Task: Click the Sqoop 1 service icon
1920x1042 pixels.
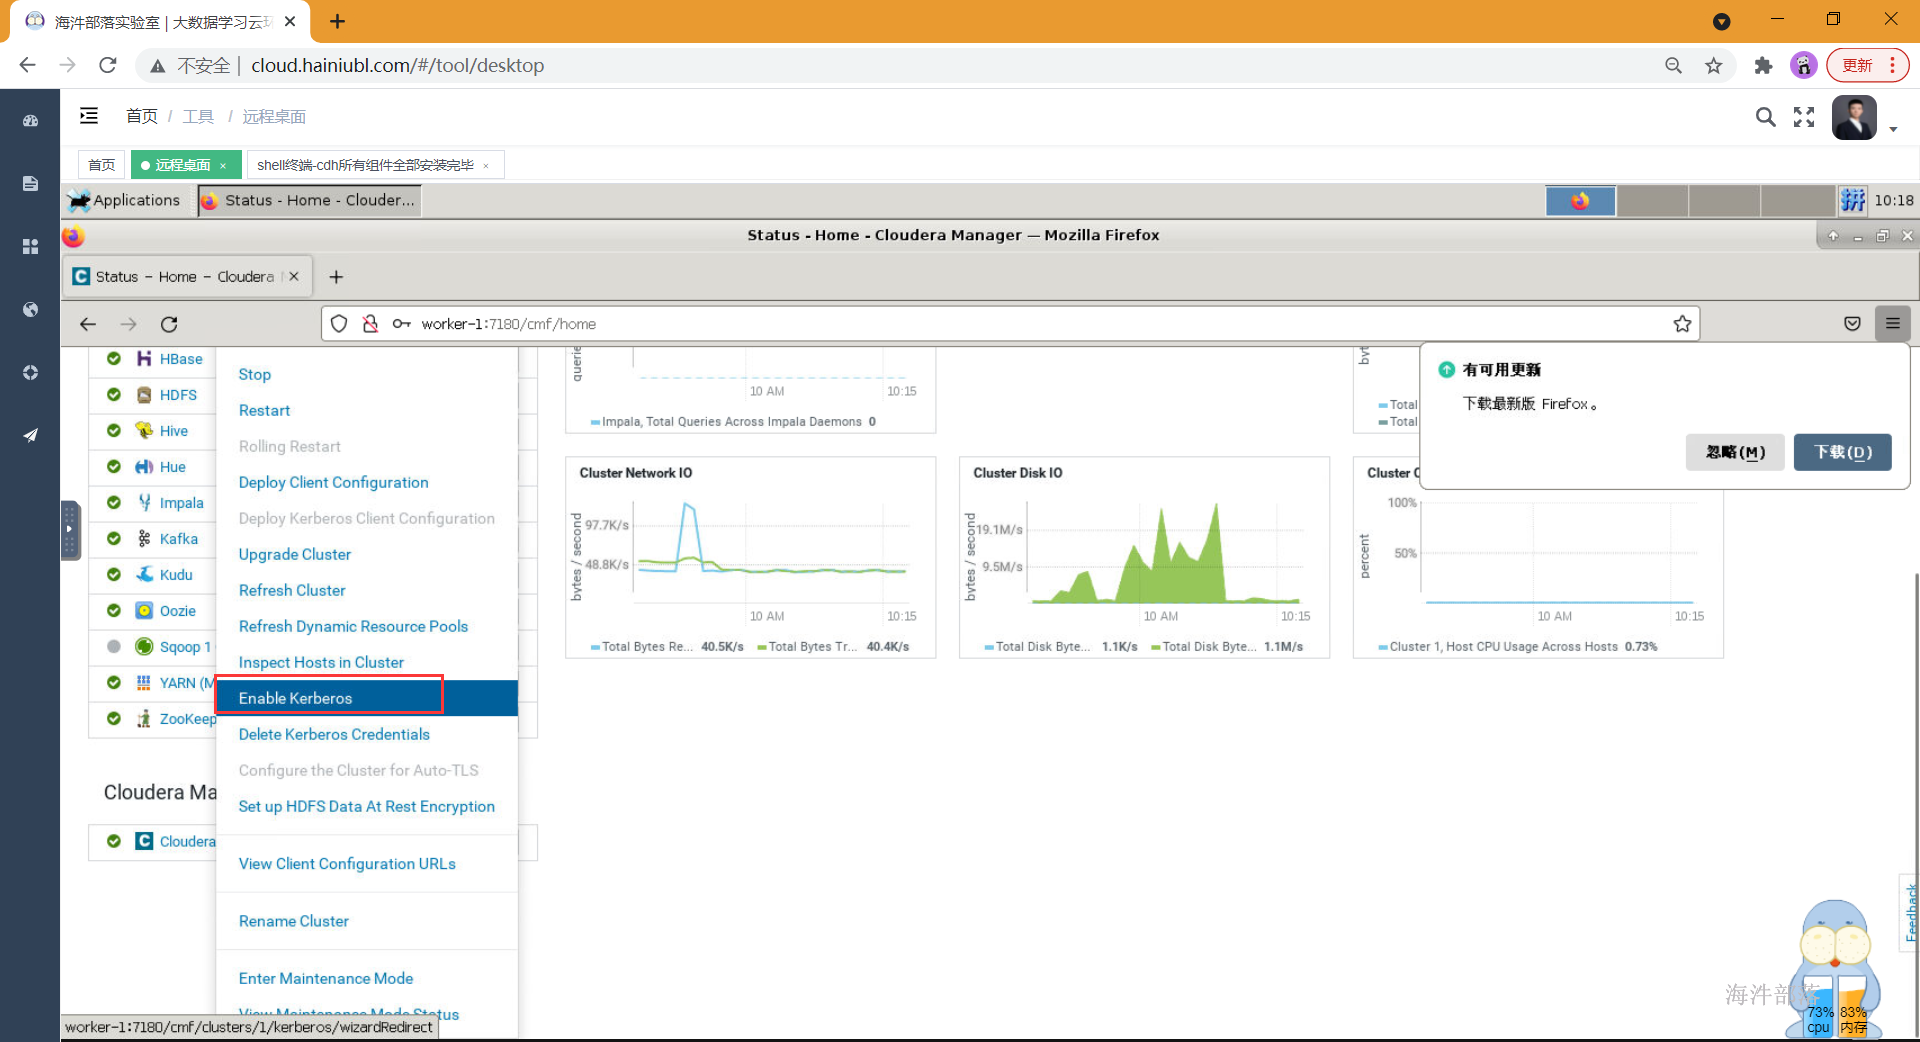Action: pyautogui.click(x=144, y=647)
